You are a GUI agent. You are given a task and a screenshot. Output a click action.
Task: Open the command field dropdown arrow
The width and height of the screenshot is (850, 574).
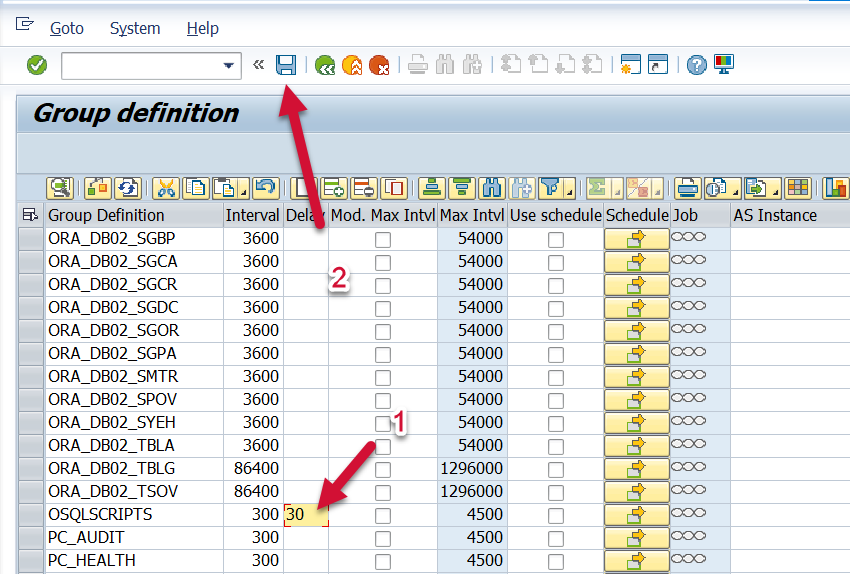[228, 66]
